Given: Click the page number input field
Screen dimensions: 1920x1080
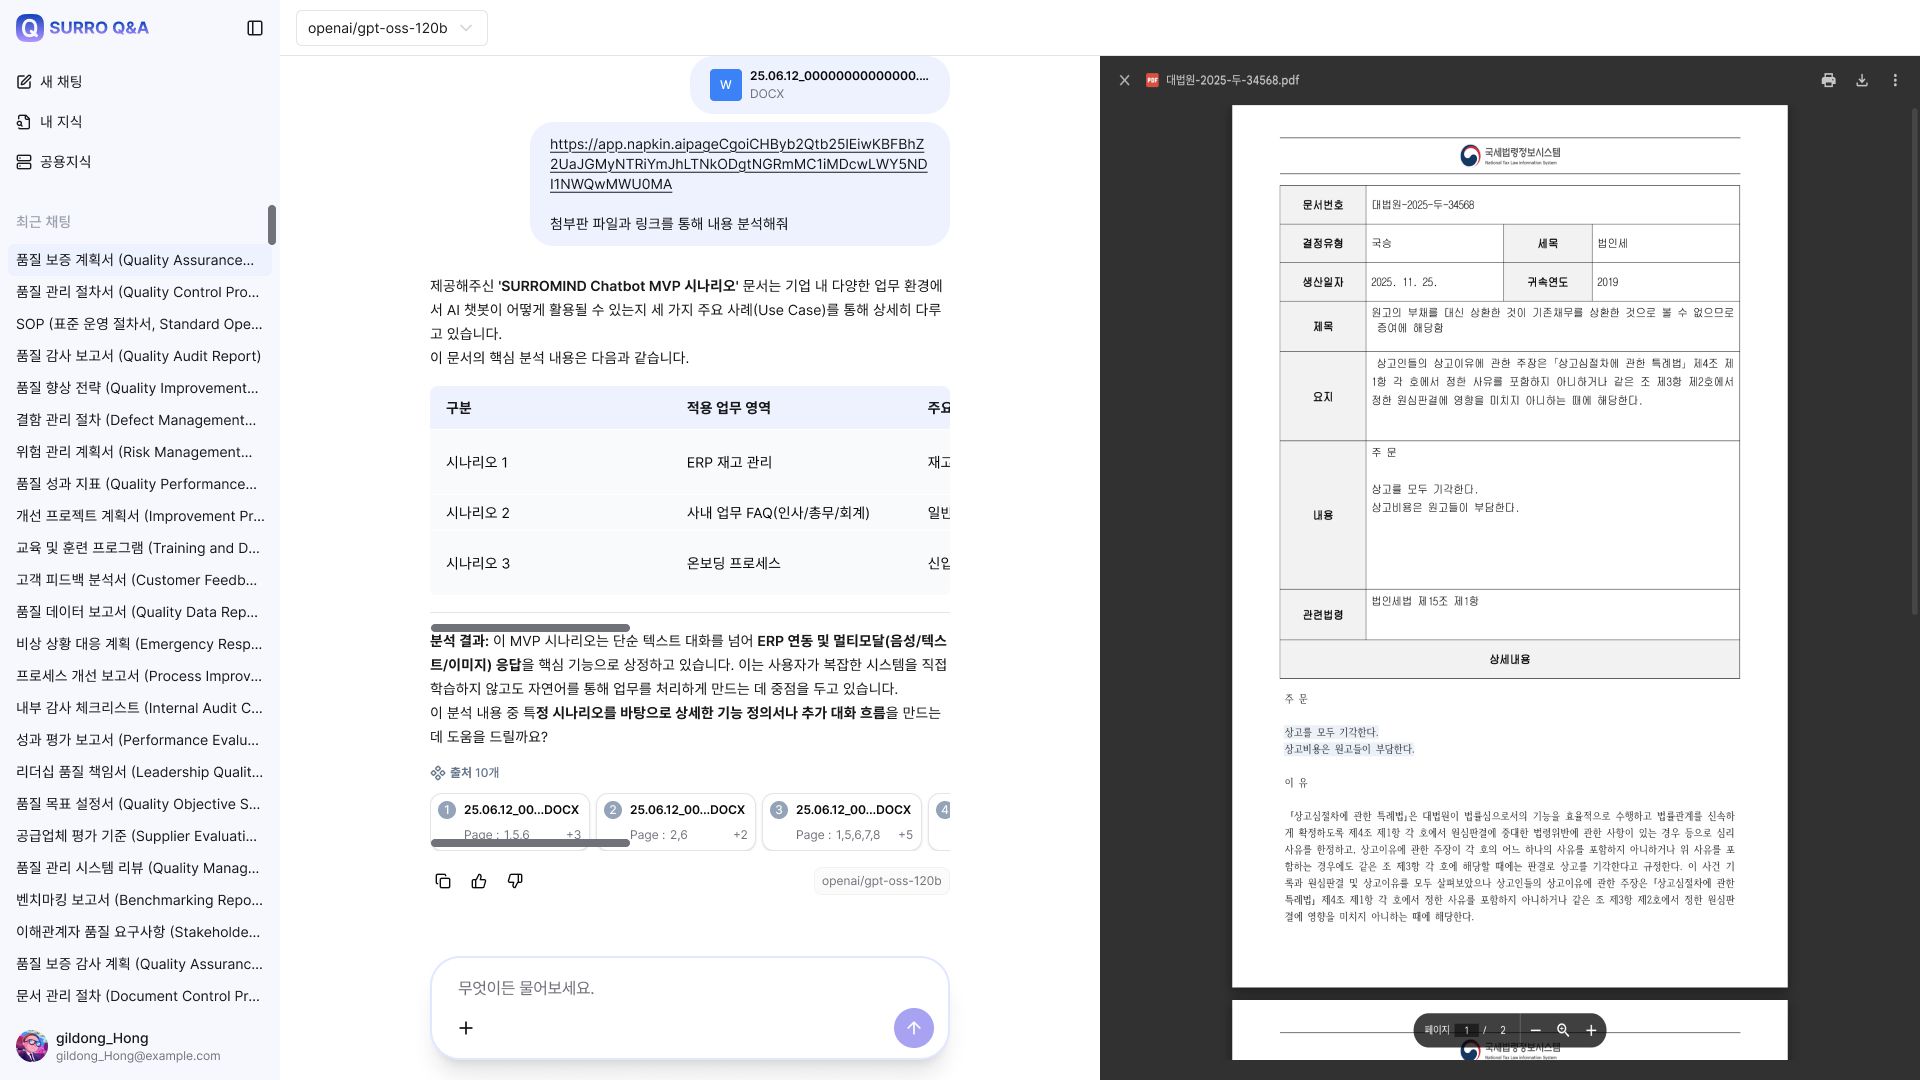Looking at the screenshot, I should pyautogui.click(x=1466, y=1029).
